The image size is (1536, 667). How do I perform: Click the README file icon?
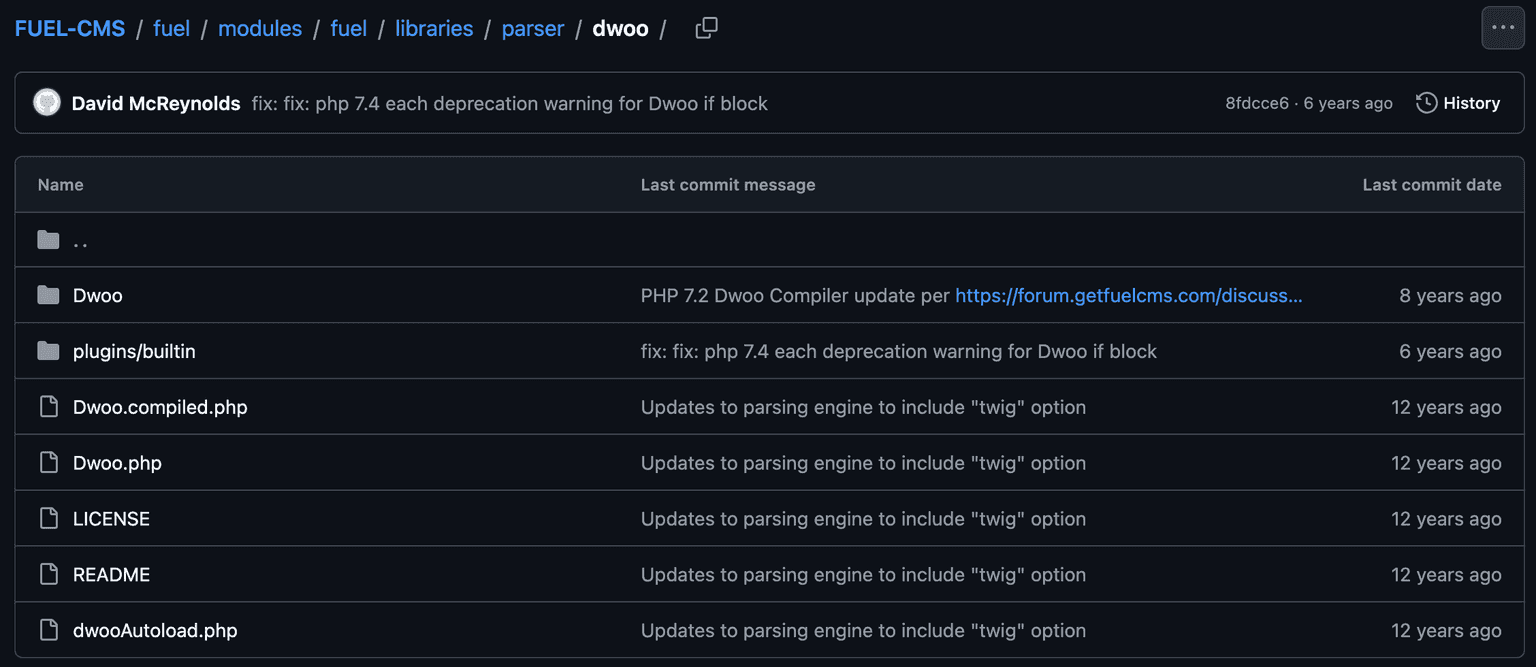(48, 575)
